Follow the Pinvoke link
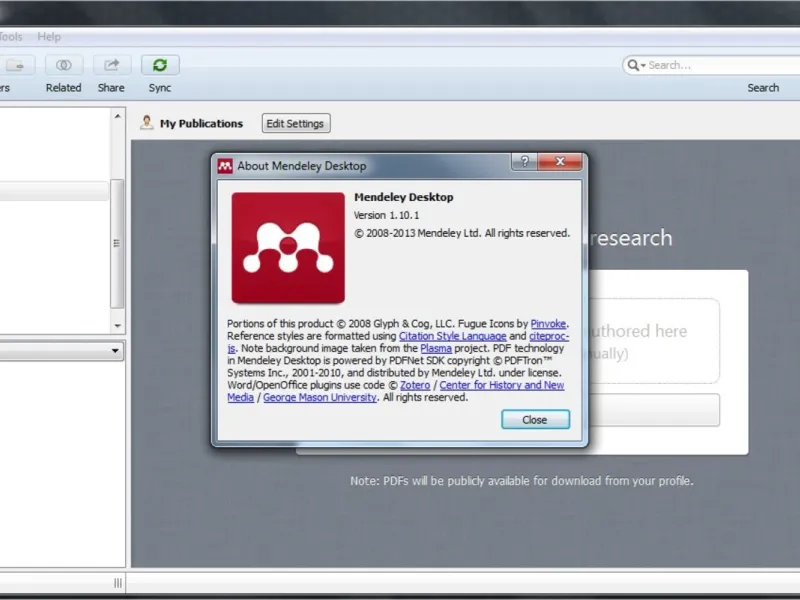 548,323
